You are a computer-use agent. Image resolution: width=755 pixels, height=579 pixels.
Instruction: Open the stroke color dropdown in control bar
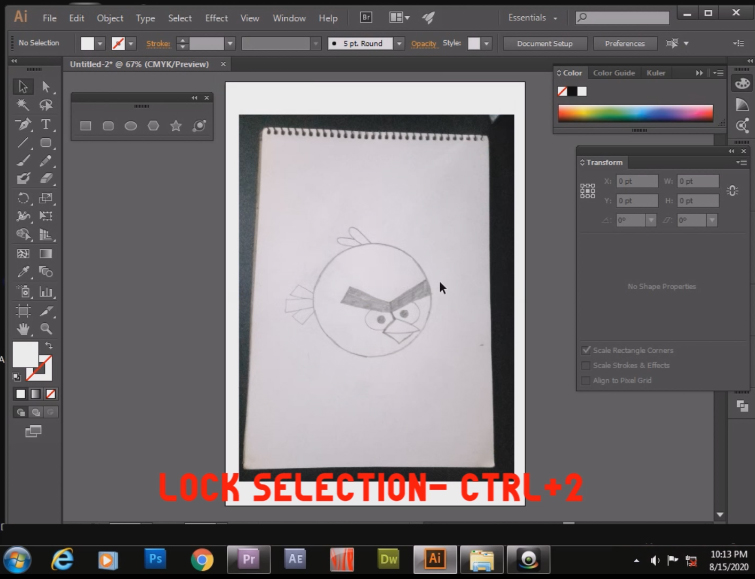tap(130, 43)
